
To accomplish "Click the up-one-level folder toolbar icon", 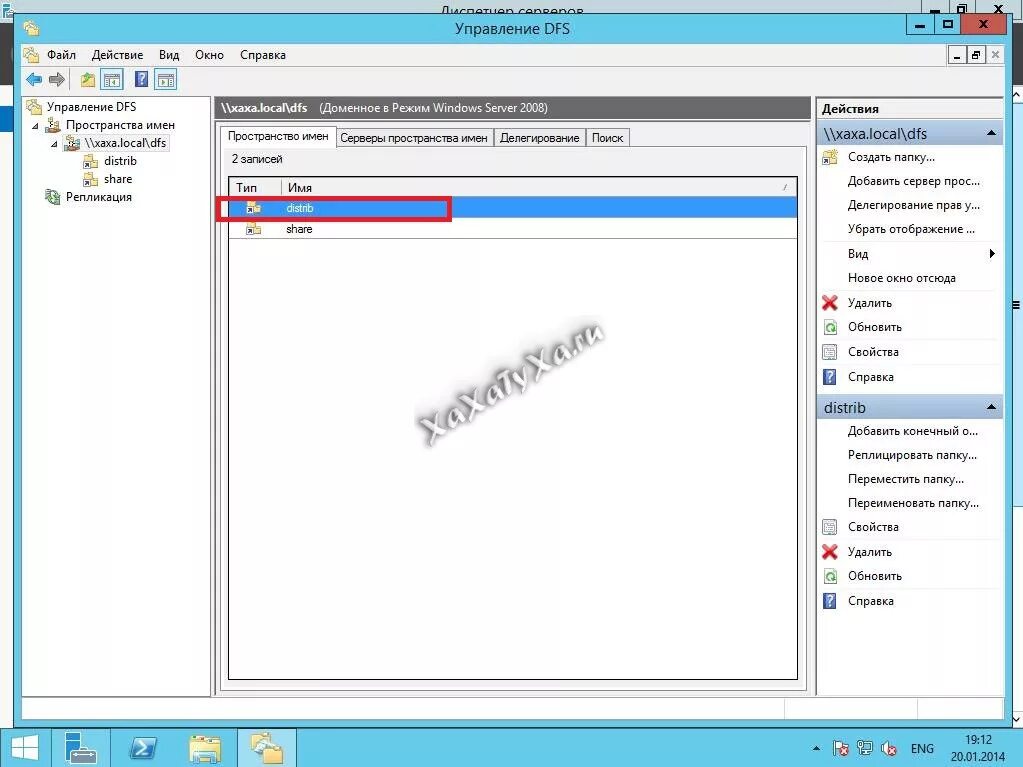I will point(87,80).
